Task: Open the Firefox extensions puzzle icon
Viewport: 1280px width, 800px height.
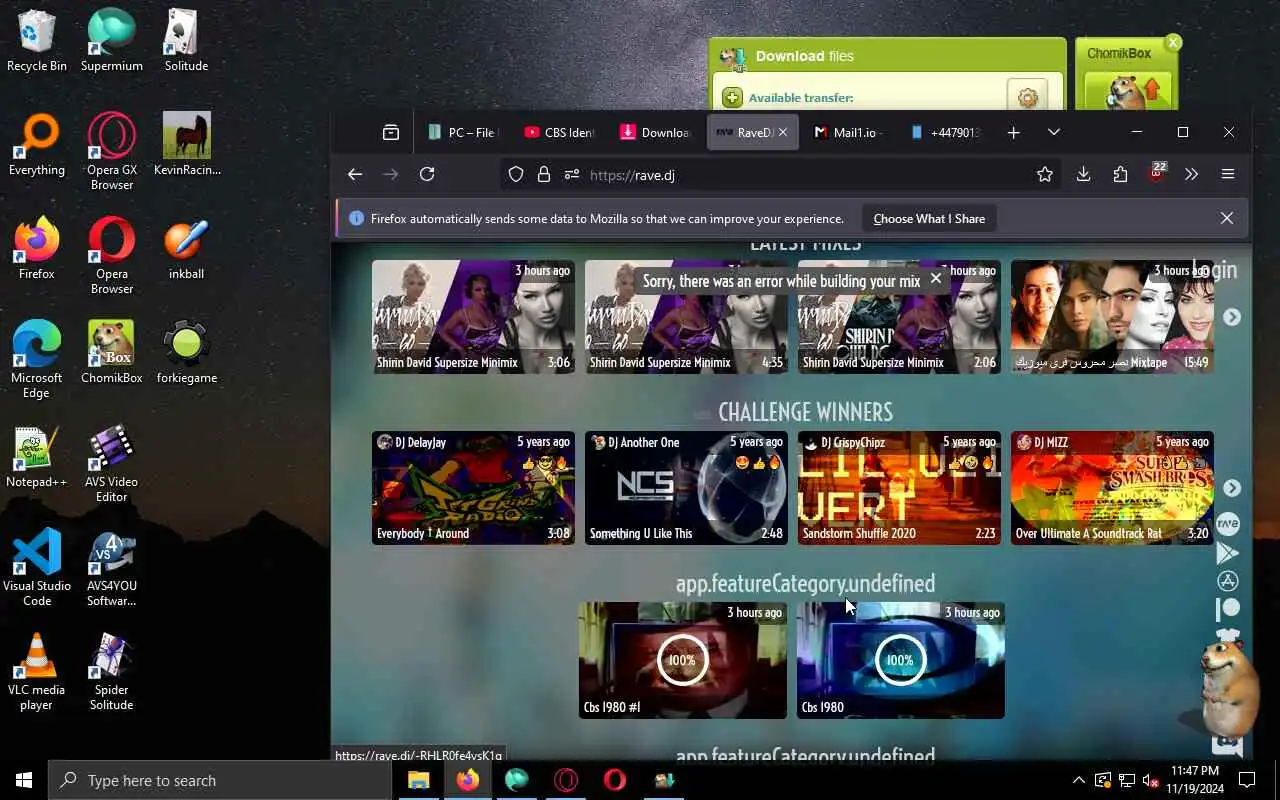Action: coord(1120,174)
